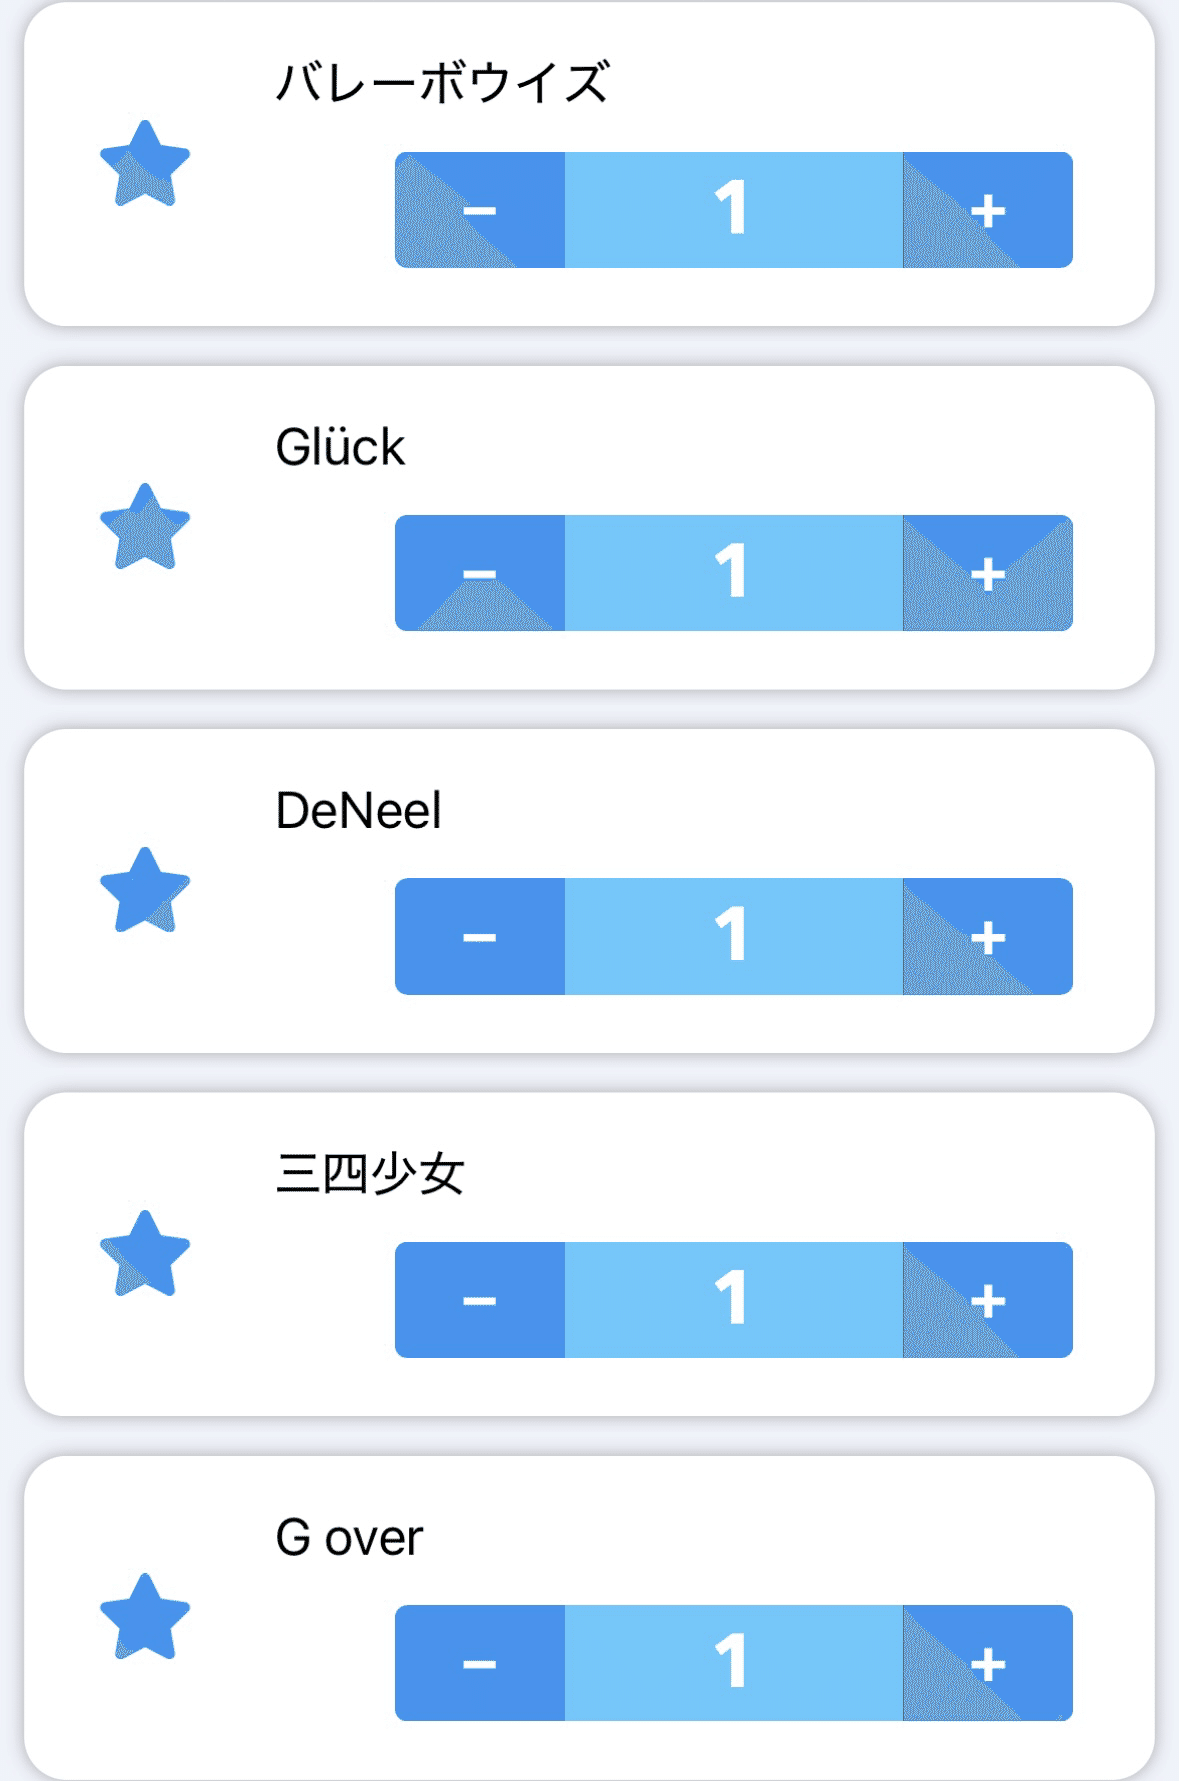This screenshot has height=1781, width=1179.
Task: Click the DeNeel name label
Action: 358,810
